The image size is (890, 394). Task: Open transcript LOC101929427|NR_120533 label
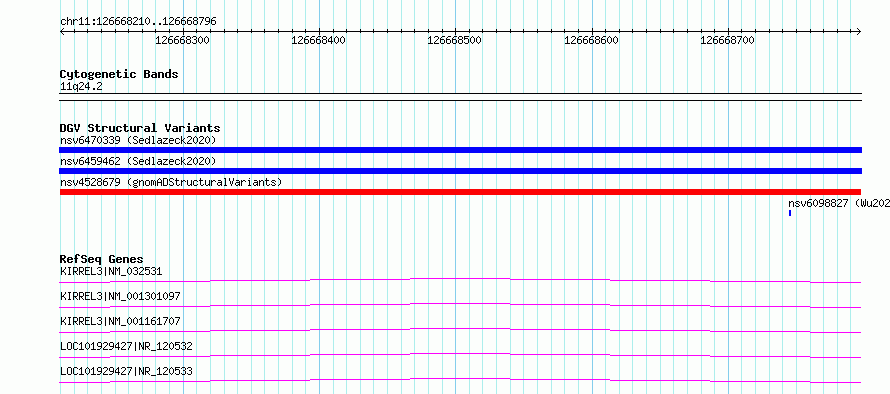126,371
